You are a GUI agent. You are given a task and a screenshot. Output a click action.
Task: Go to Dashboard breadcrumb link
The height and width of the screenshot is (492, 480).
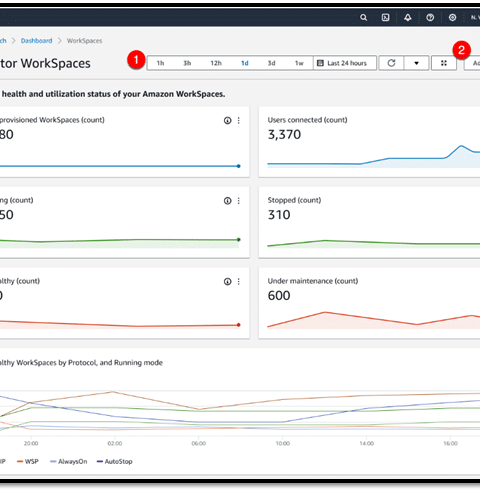click(x=36, y=41)
